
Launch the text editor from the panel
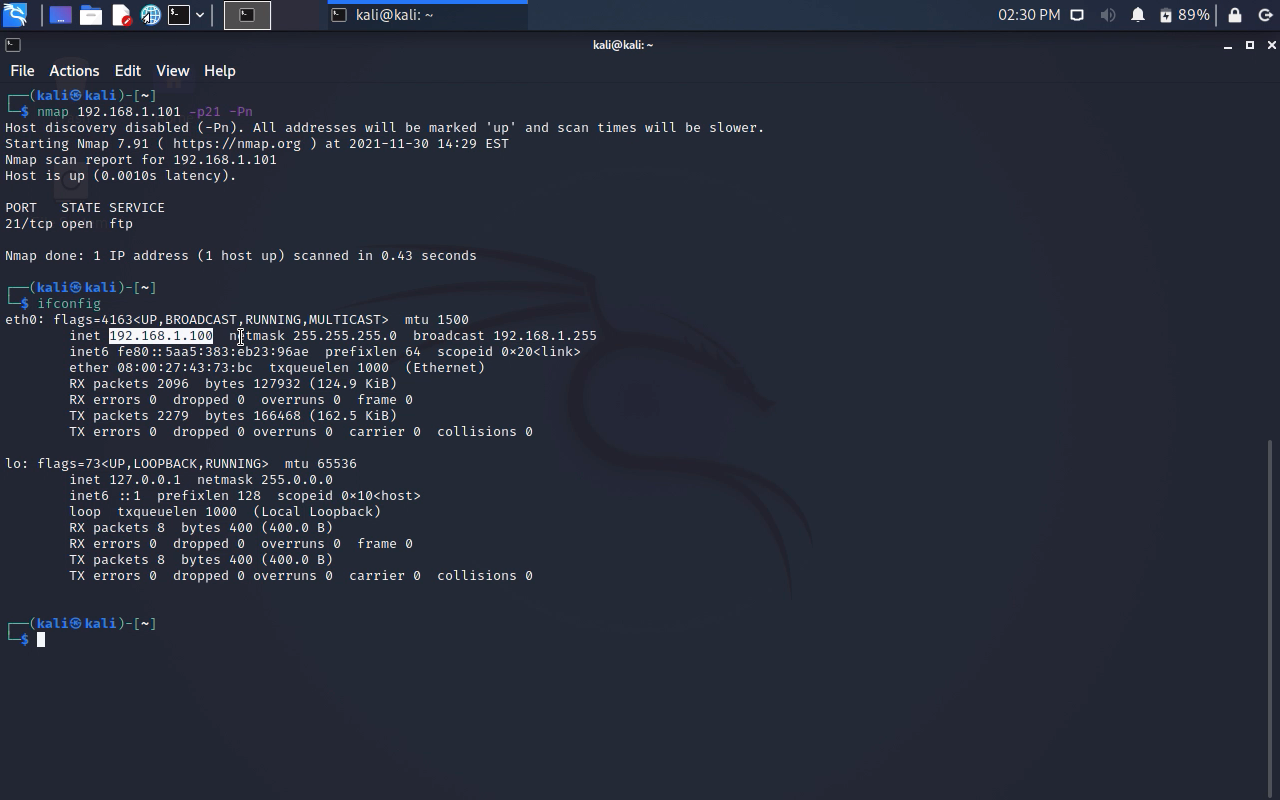pos(121,15)
